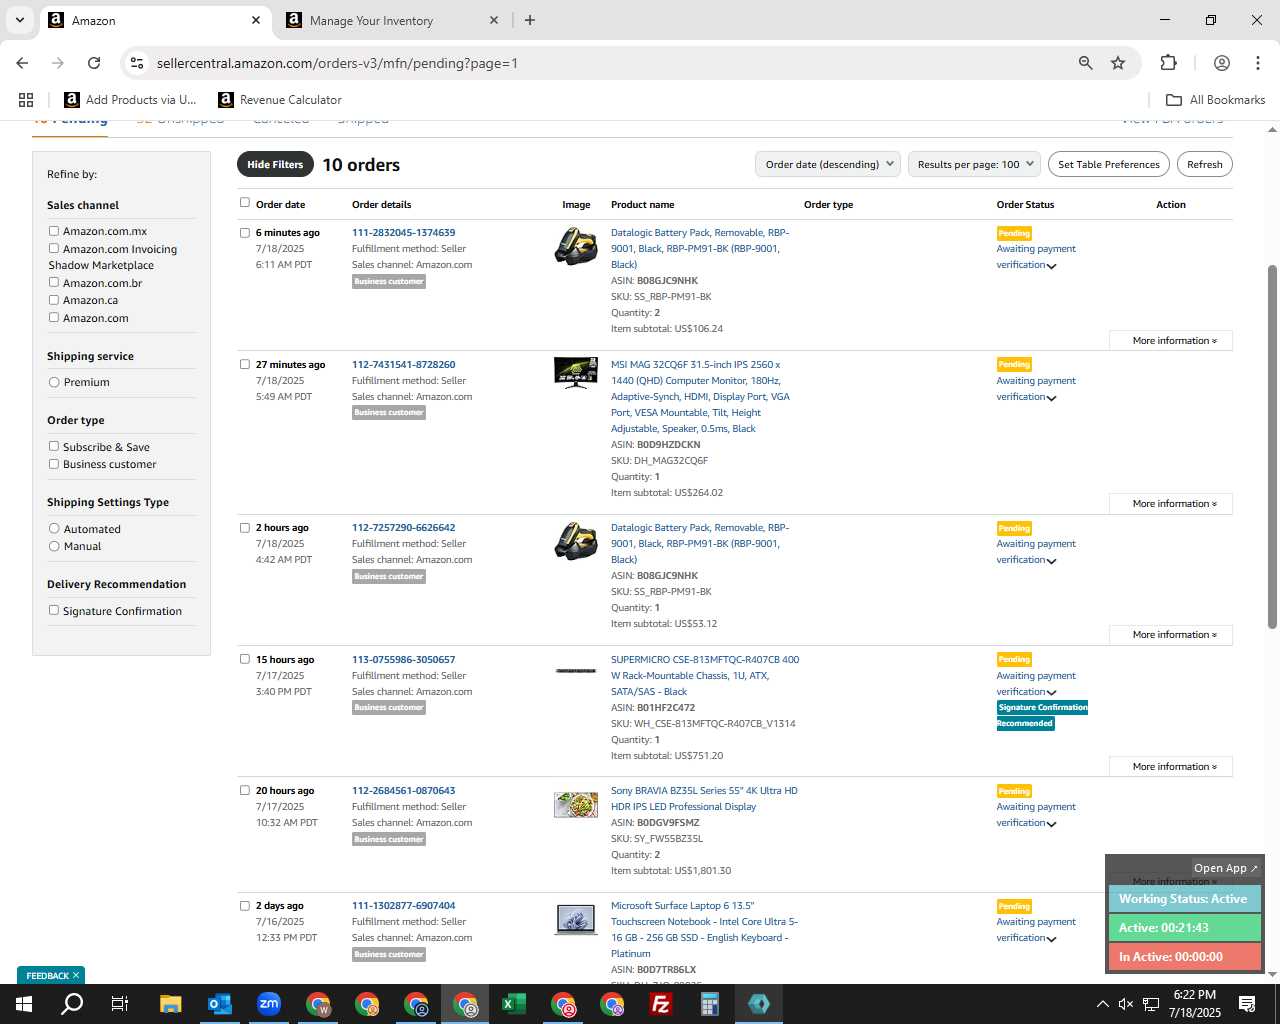
Task: Open the Windows Start menu
Action: click(x=24, y=1004)
